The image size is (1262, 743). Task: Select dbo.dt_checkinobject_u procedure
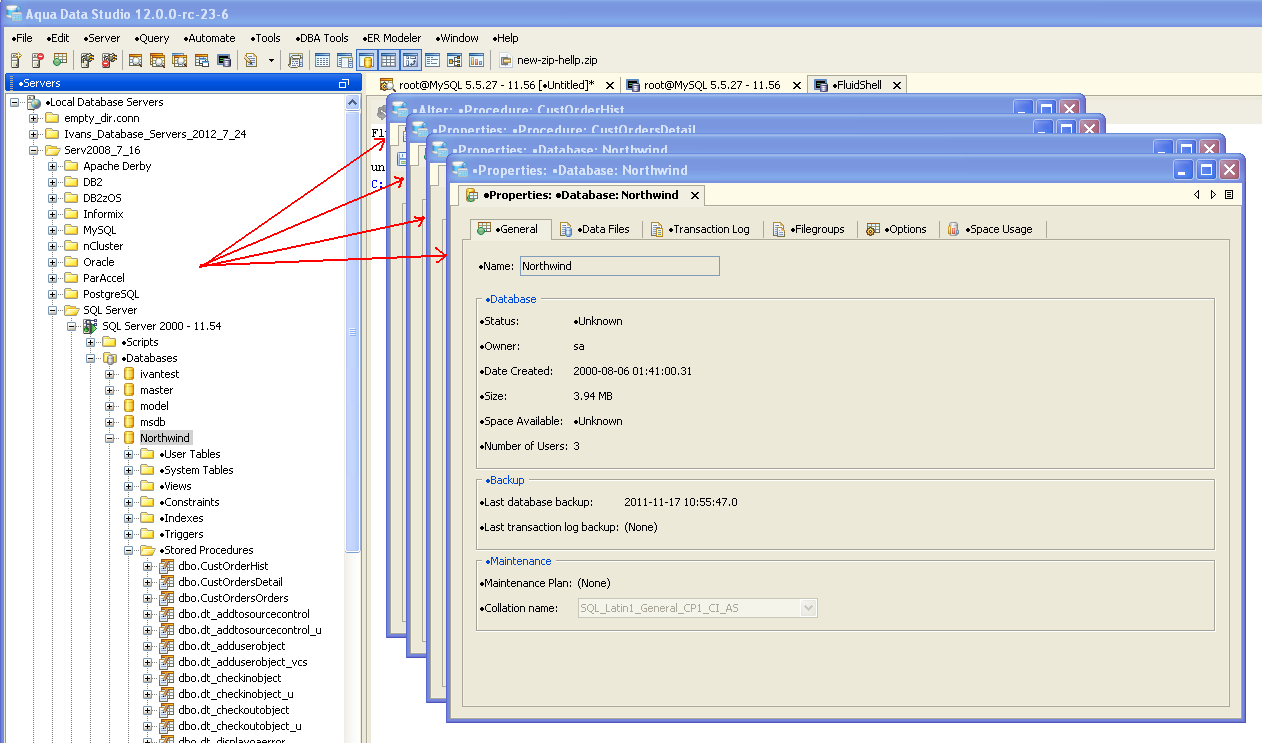[x=236, y=694]
